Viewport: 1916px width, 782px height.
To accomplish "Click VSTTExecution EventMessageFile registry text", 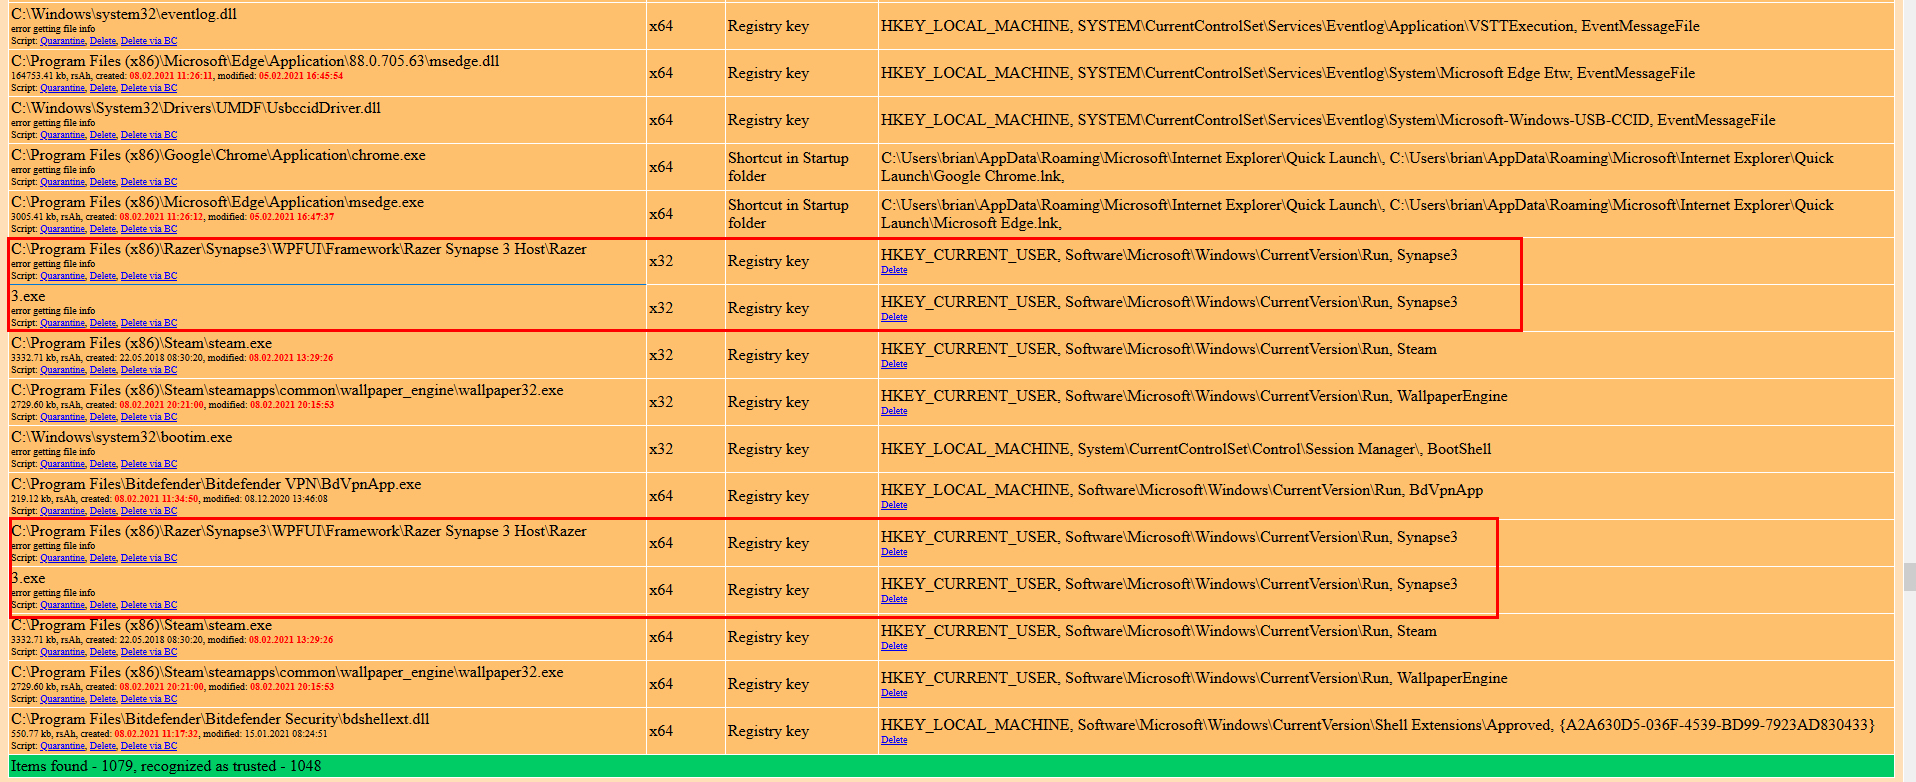I will point(1290,26).
